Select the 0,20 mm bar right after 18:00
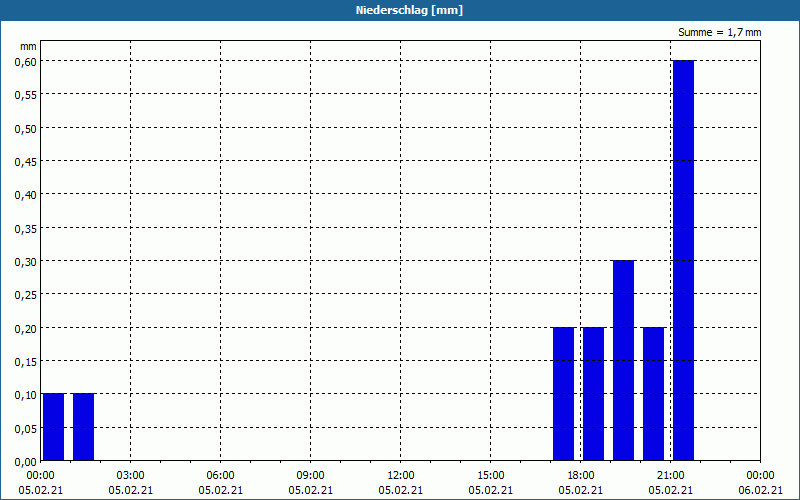Viewport: 800px width, 500px height. click(x=593, y=394)
